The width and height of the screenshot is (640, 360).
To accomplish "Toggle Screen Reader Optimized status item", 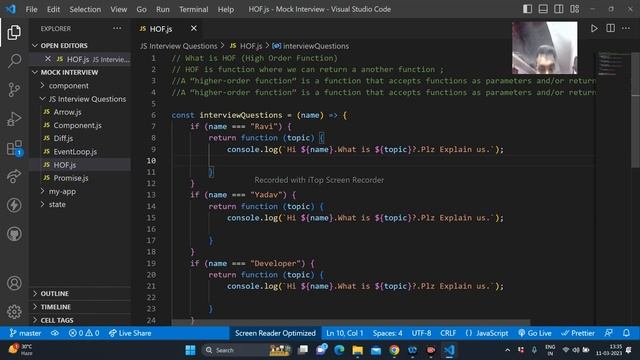I will coord(275,333).
